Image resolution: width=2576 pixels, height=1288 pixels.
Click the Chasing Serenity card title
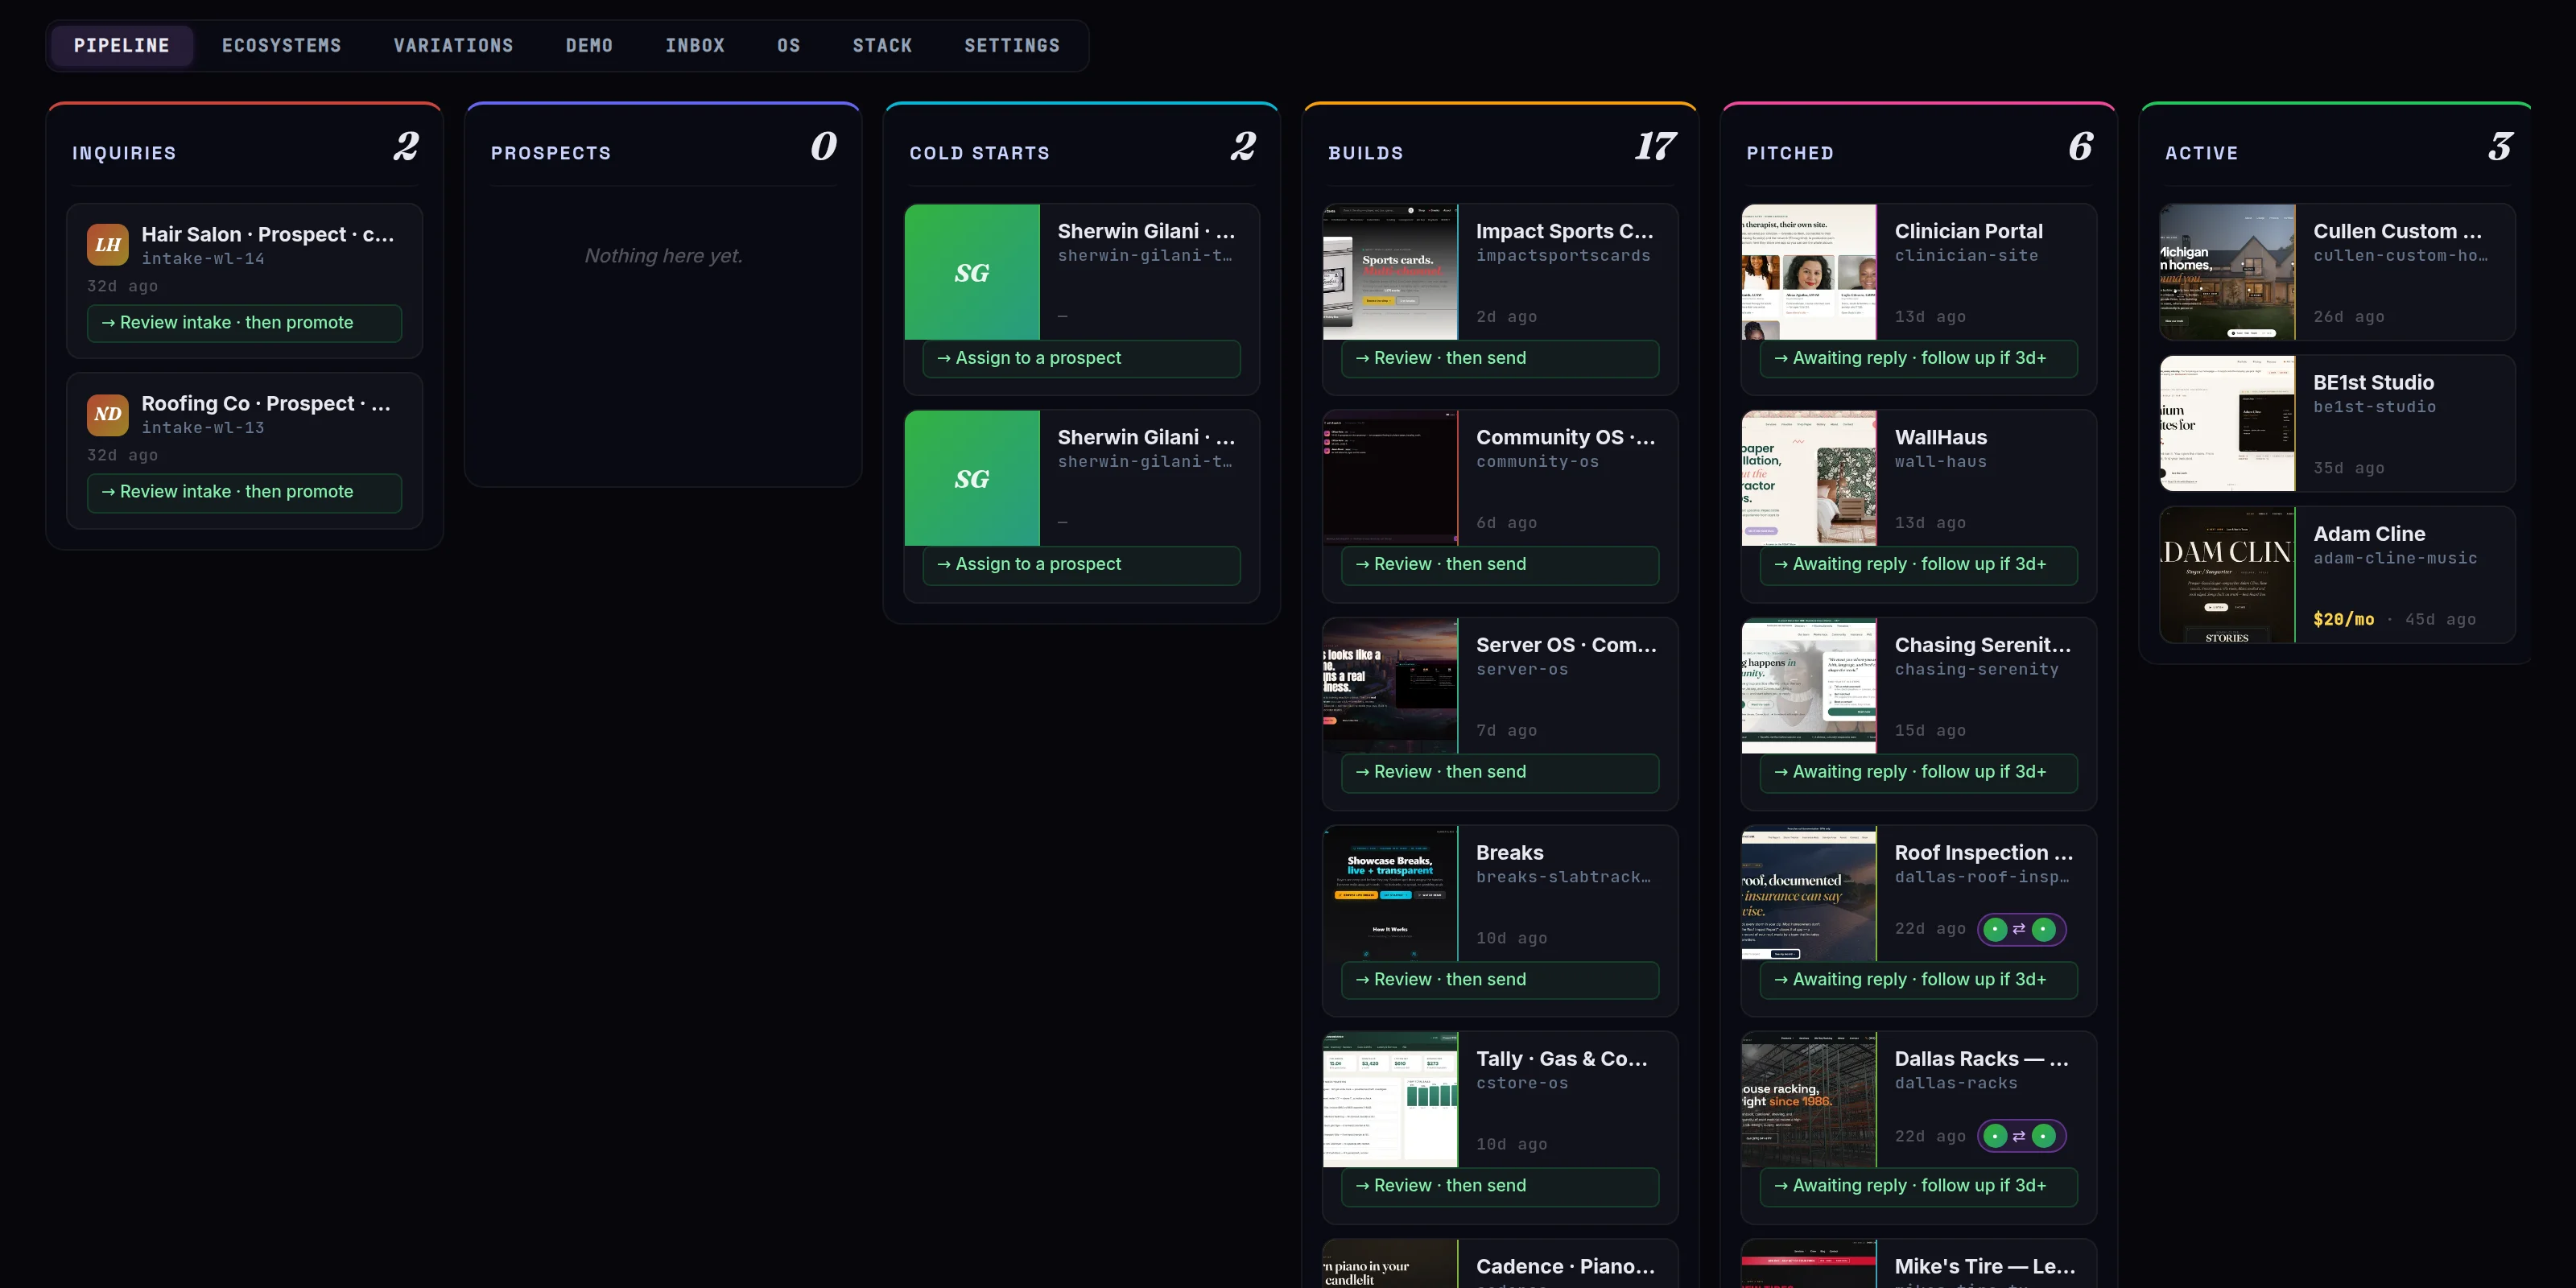click(1983, 645)
